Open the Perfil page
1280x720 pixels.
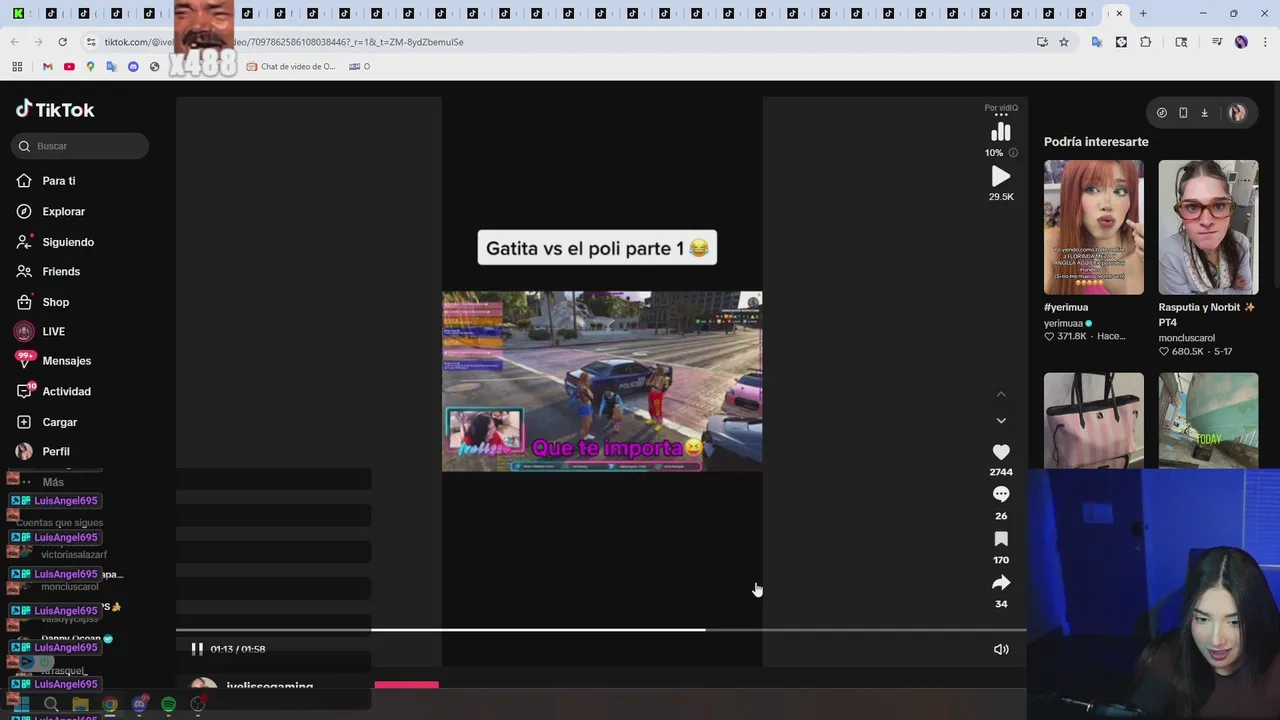(x=43, y=451)
